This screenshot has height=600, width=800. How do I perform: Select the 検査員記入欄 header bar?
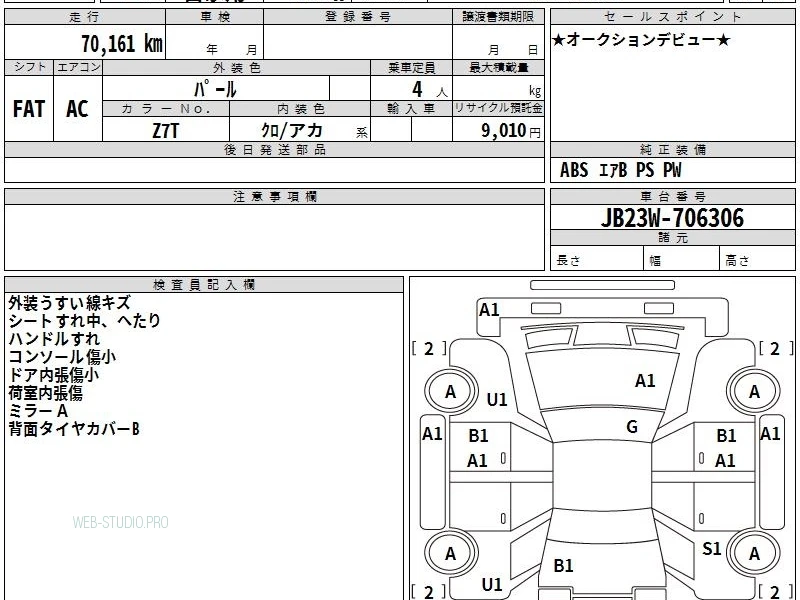pyautogui.click(x=204, y=285)
